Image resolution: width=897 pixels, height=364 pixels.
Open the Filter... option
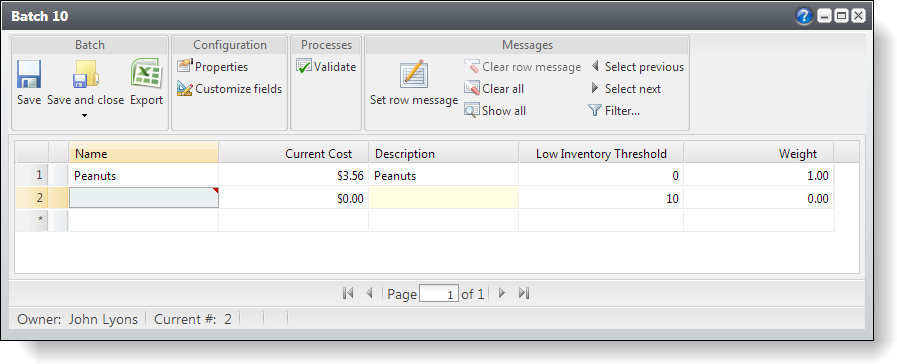(614, 110)
